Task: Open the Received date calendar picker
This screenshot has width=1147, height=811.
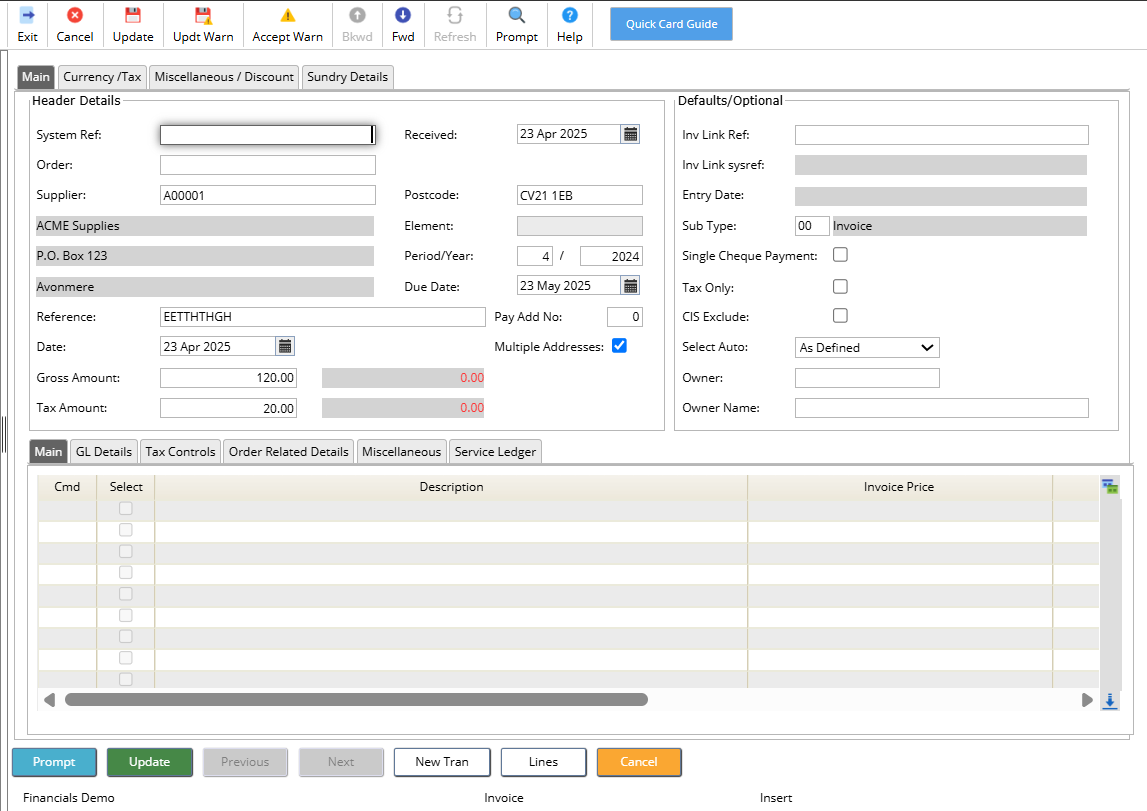Action: pyautogui.click(x=630, y=134)
